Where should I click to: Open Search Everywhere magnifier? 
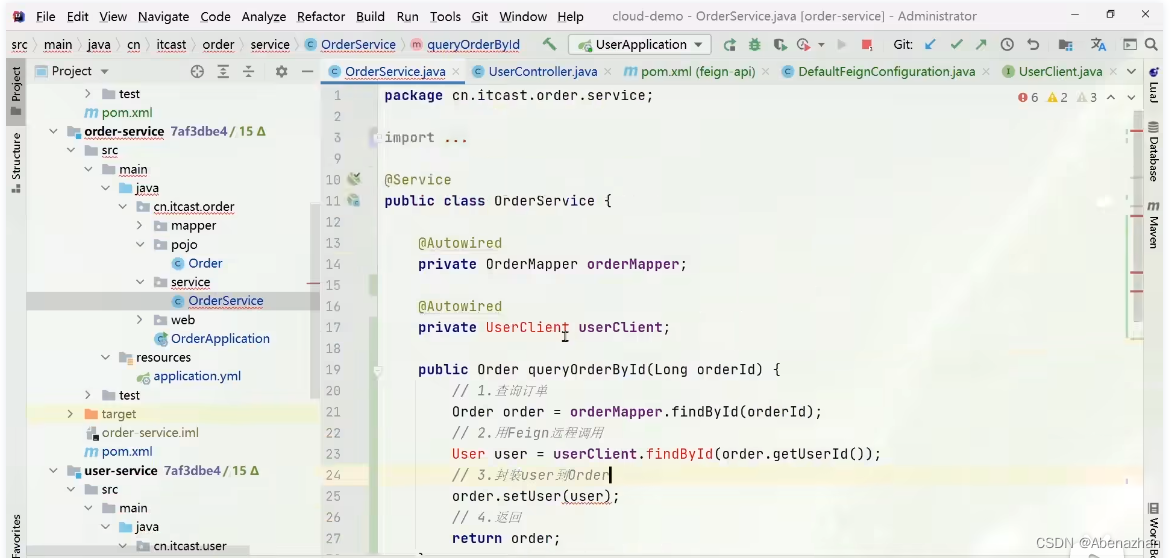coord(1151,45)
